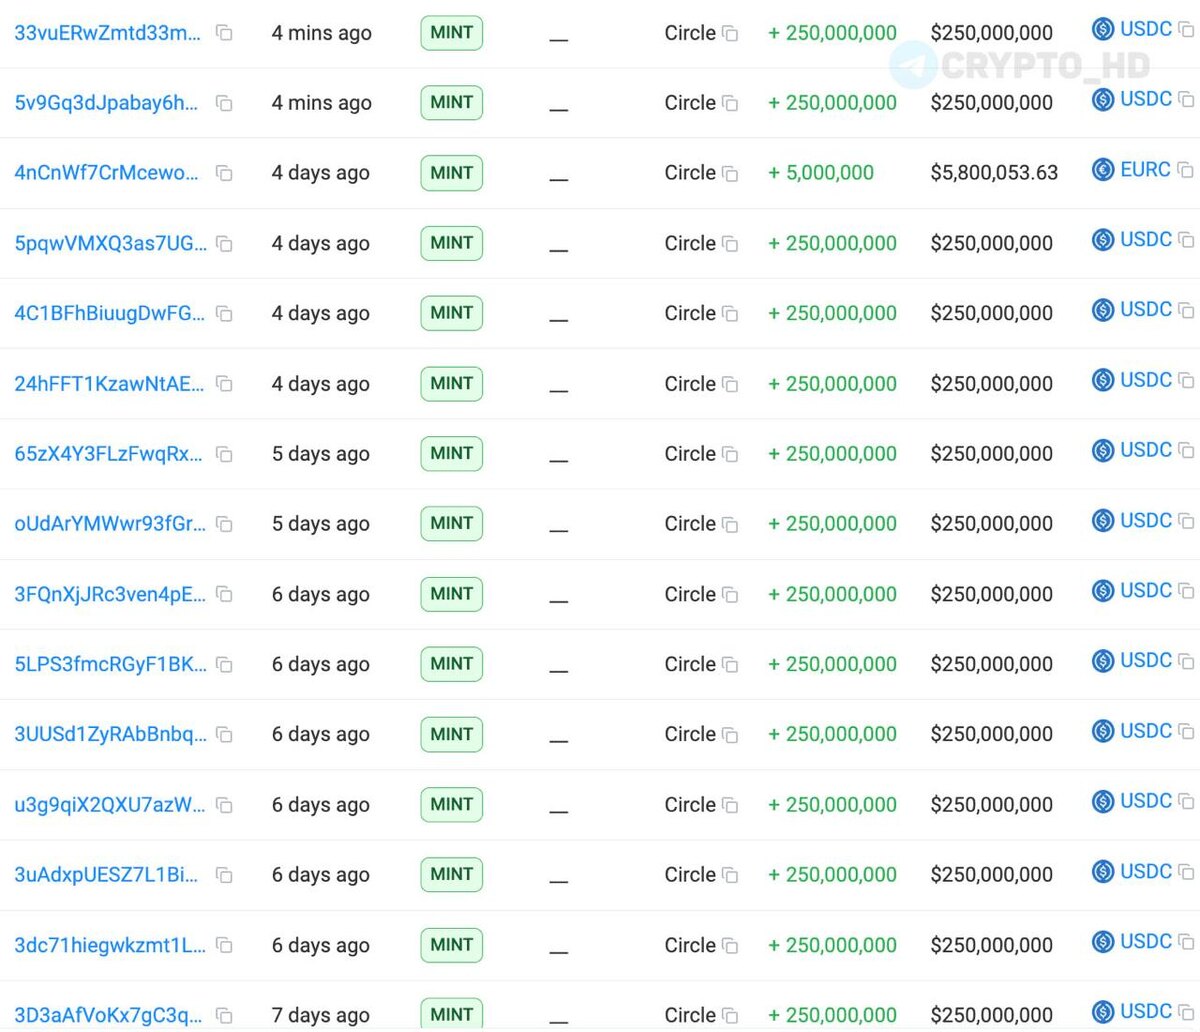
Task: Copy transaction hash 5LPS3fmcRGyF1BK
Action: [x=224, y=664]
